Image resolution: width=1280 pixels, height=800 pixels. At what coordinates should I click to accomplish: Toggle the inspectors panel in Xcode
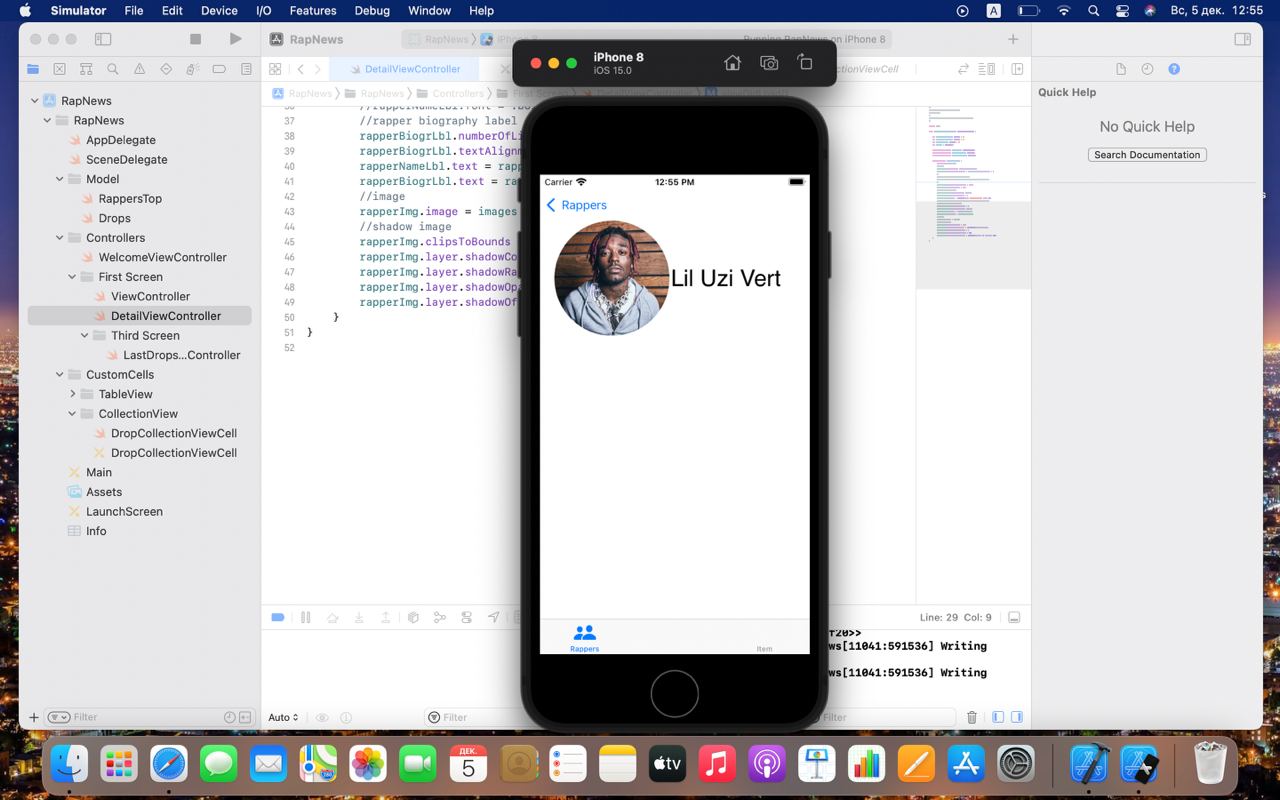[1242, 39]
